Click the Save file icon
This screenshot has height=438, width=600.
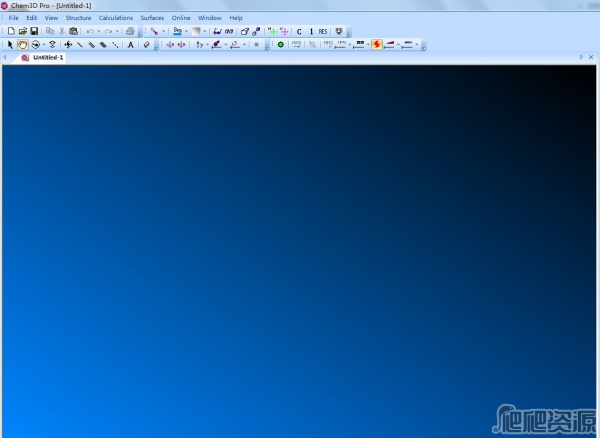click(34, 31)
